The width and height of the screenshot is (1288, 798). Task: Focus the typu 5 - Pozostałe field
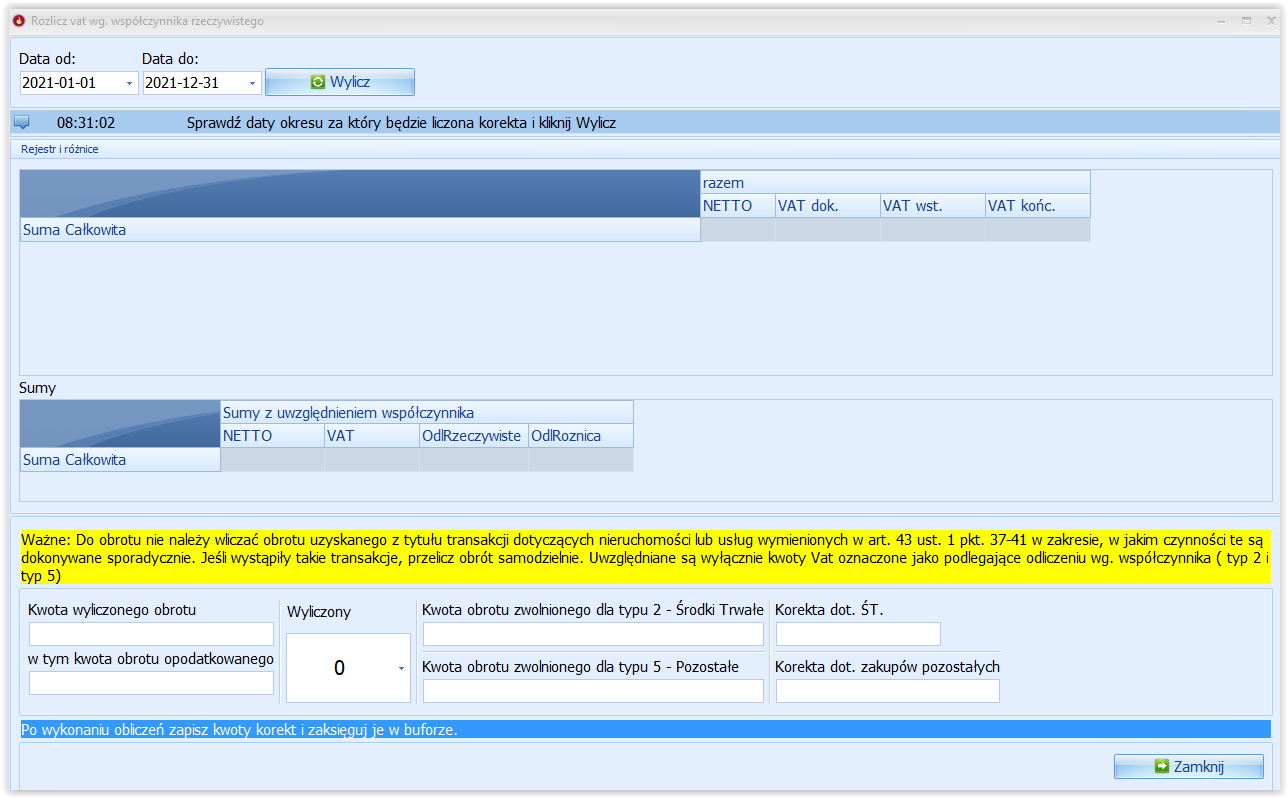(593, 691)
